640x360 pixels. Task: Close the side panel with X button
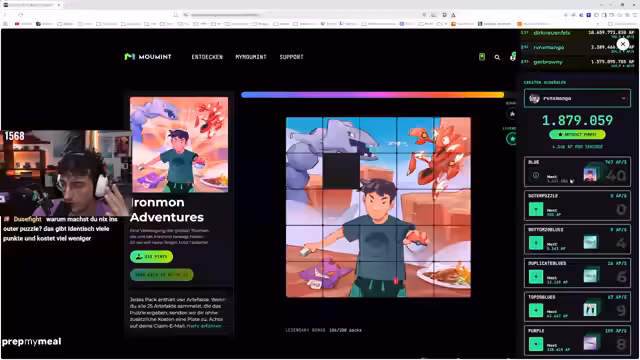click(x=622, y=44)
